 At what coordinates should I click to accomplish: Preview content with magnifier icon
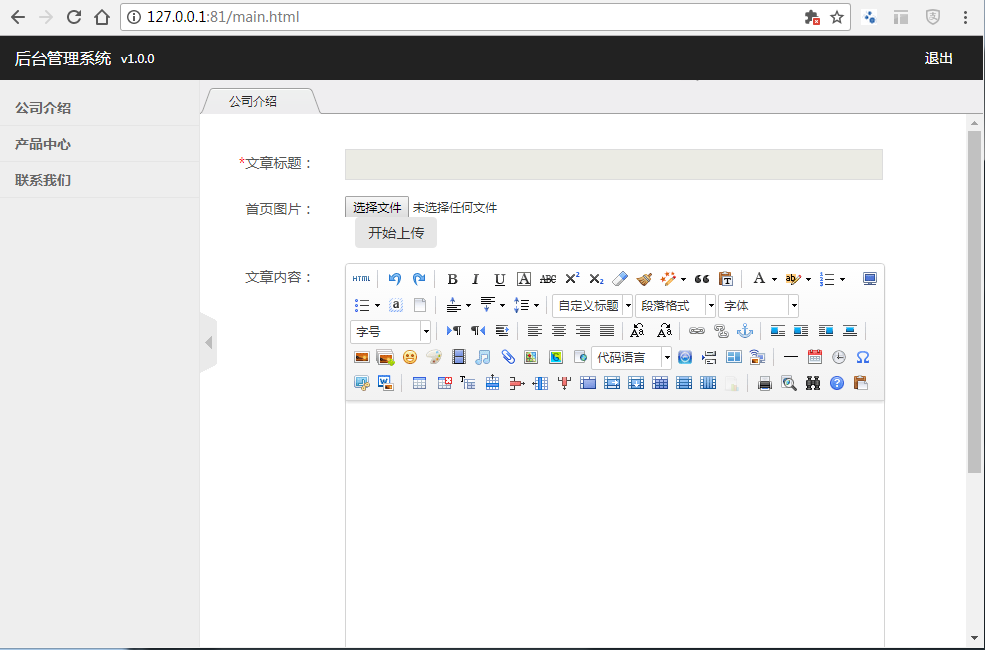click(788, 383)
